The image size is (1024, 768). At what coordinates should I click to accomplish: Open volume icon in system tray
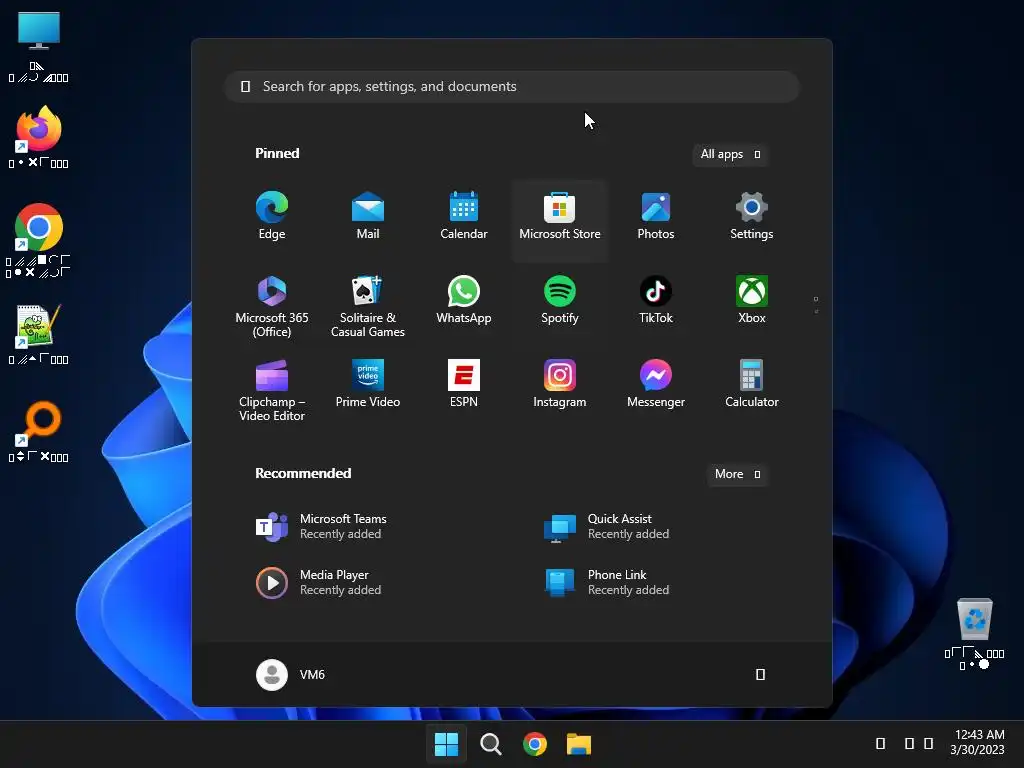(x=929, y=743)
